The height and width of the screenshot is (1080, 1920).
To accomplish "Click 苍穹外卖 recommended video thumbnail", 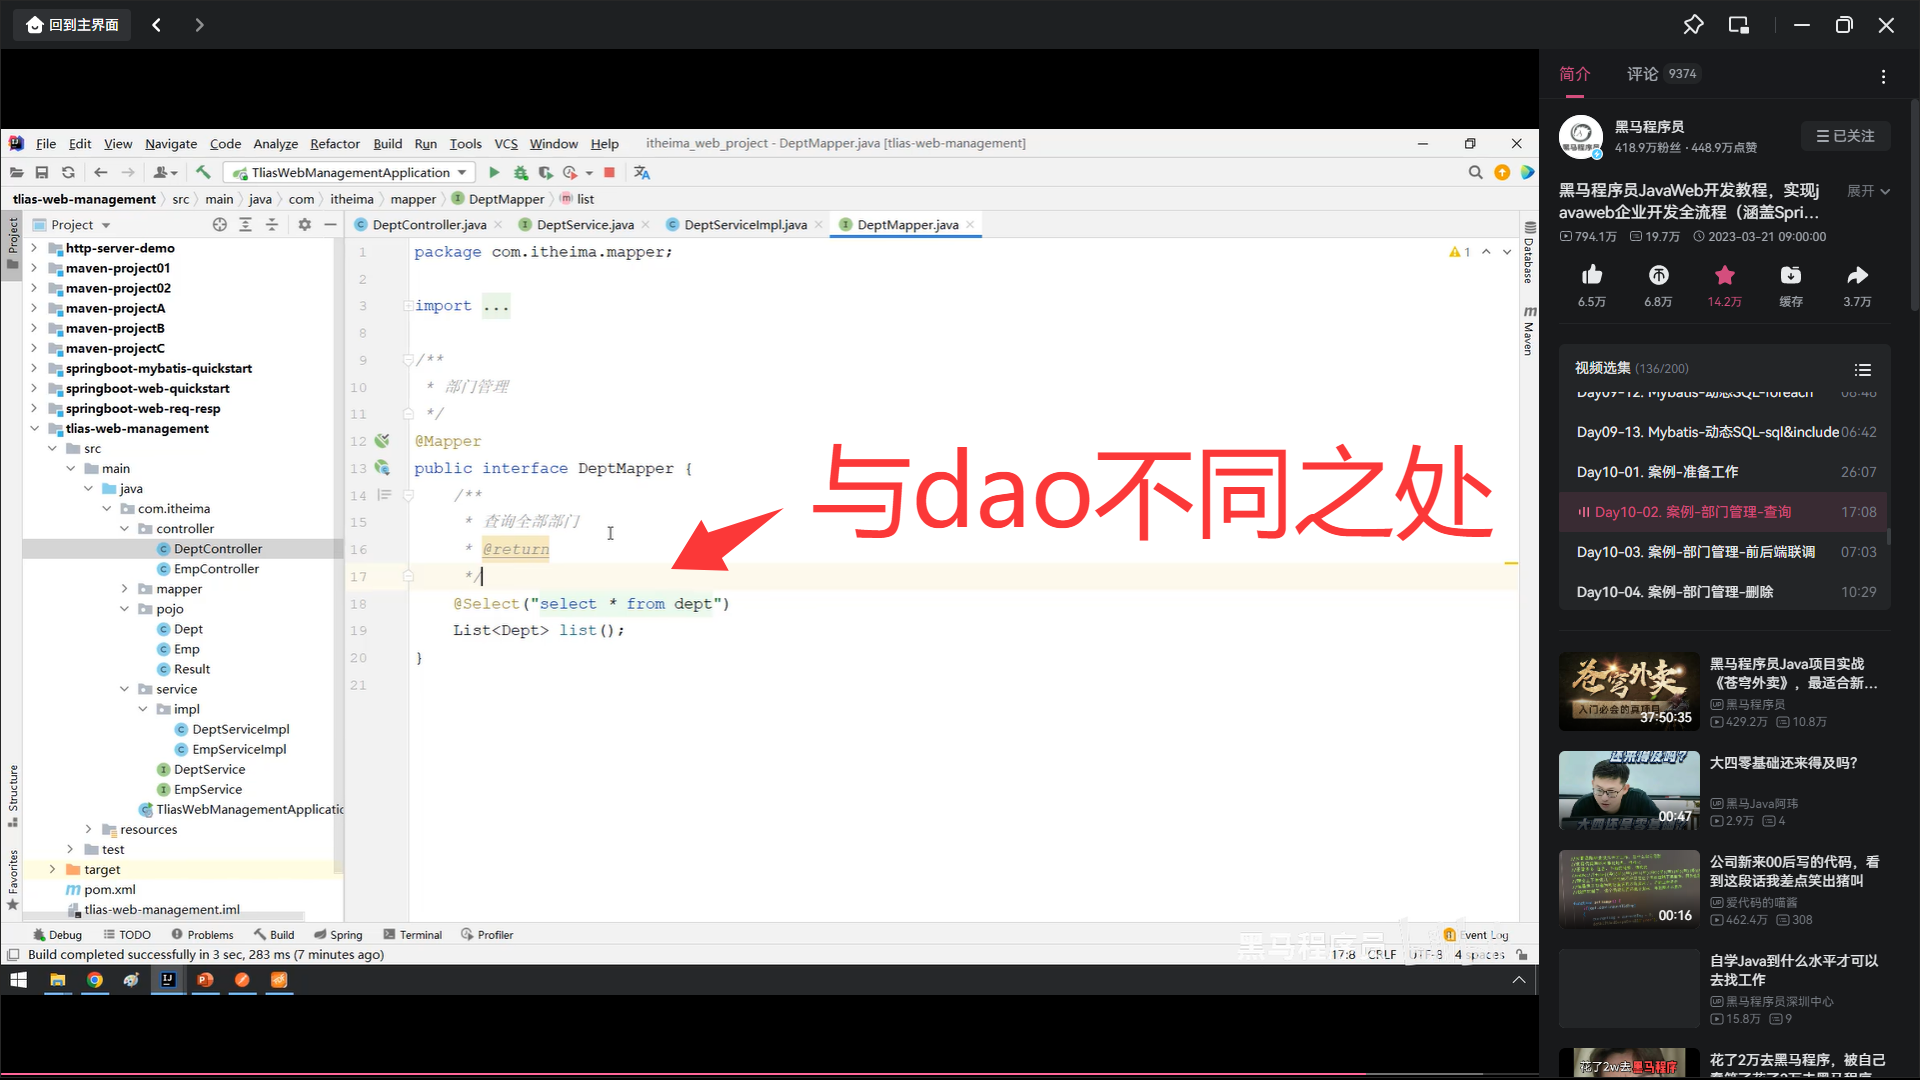I will pyautogui.click(x=1628, y=691).
